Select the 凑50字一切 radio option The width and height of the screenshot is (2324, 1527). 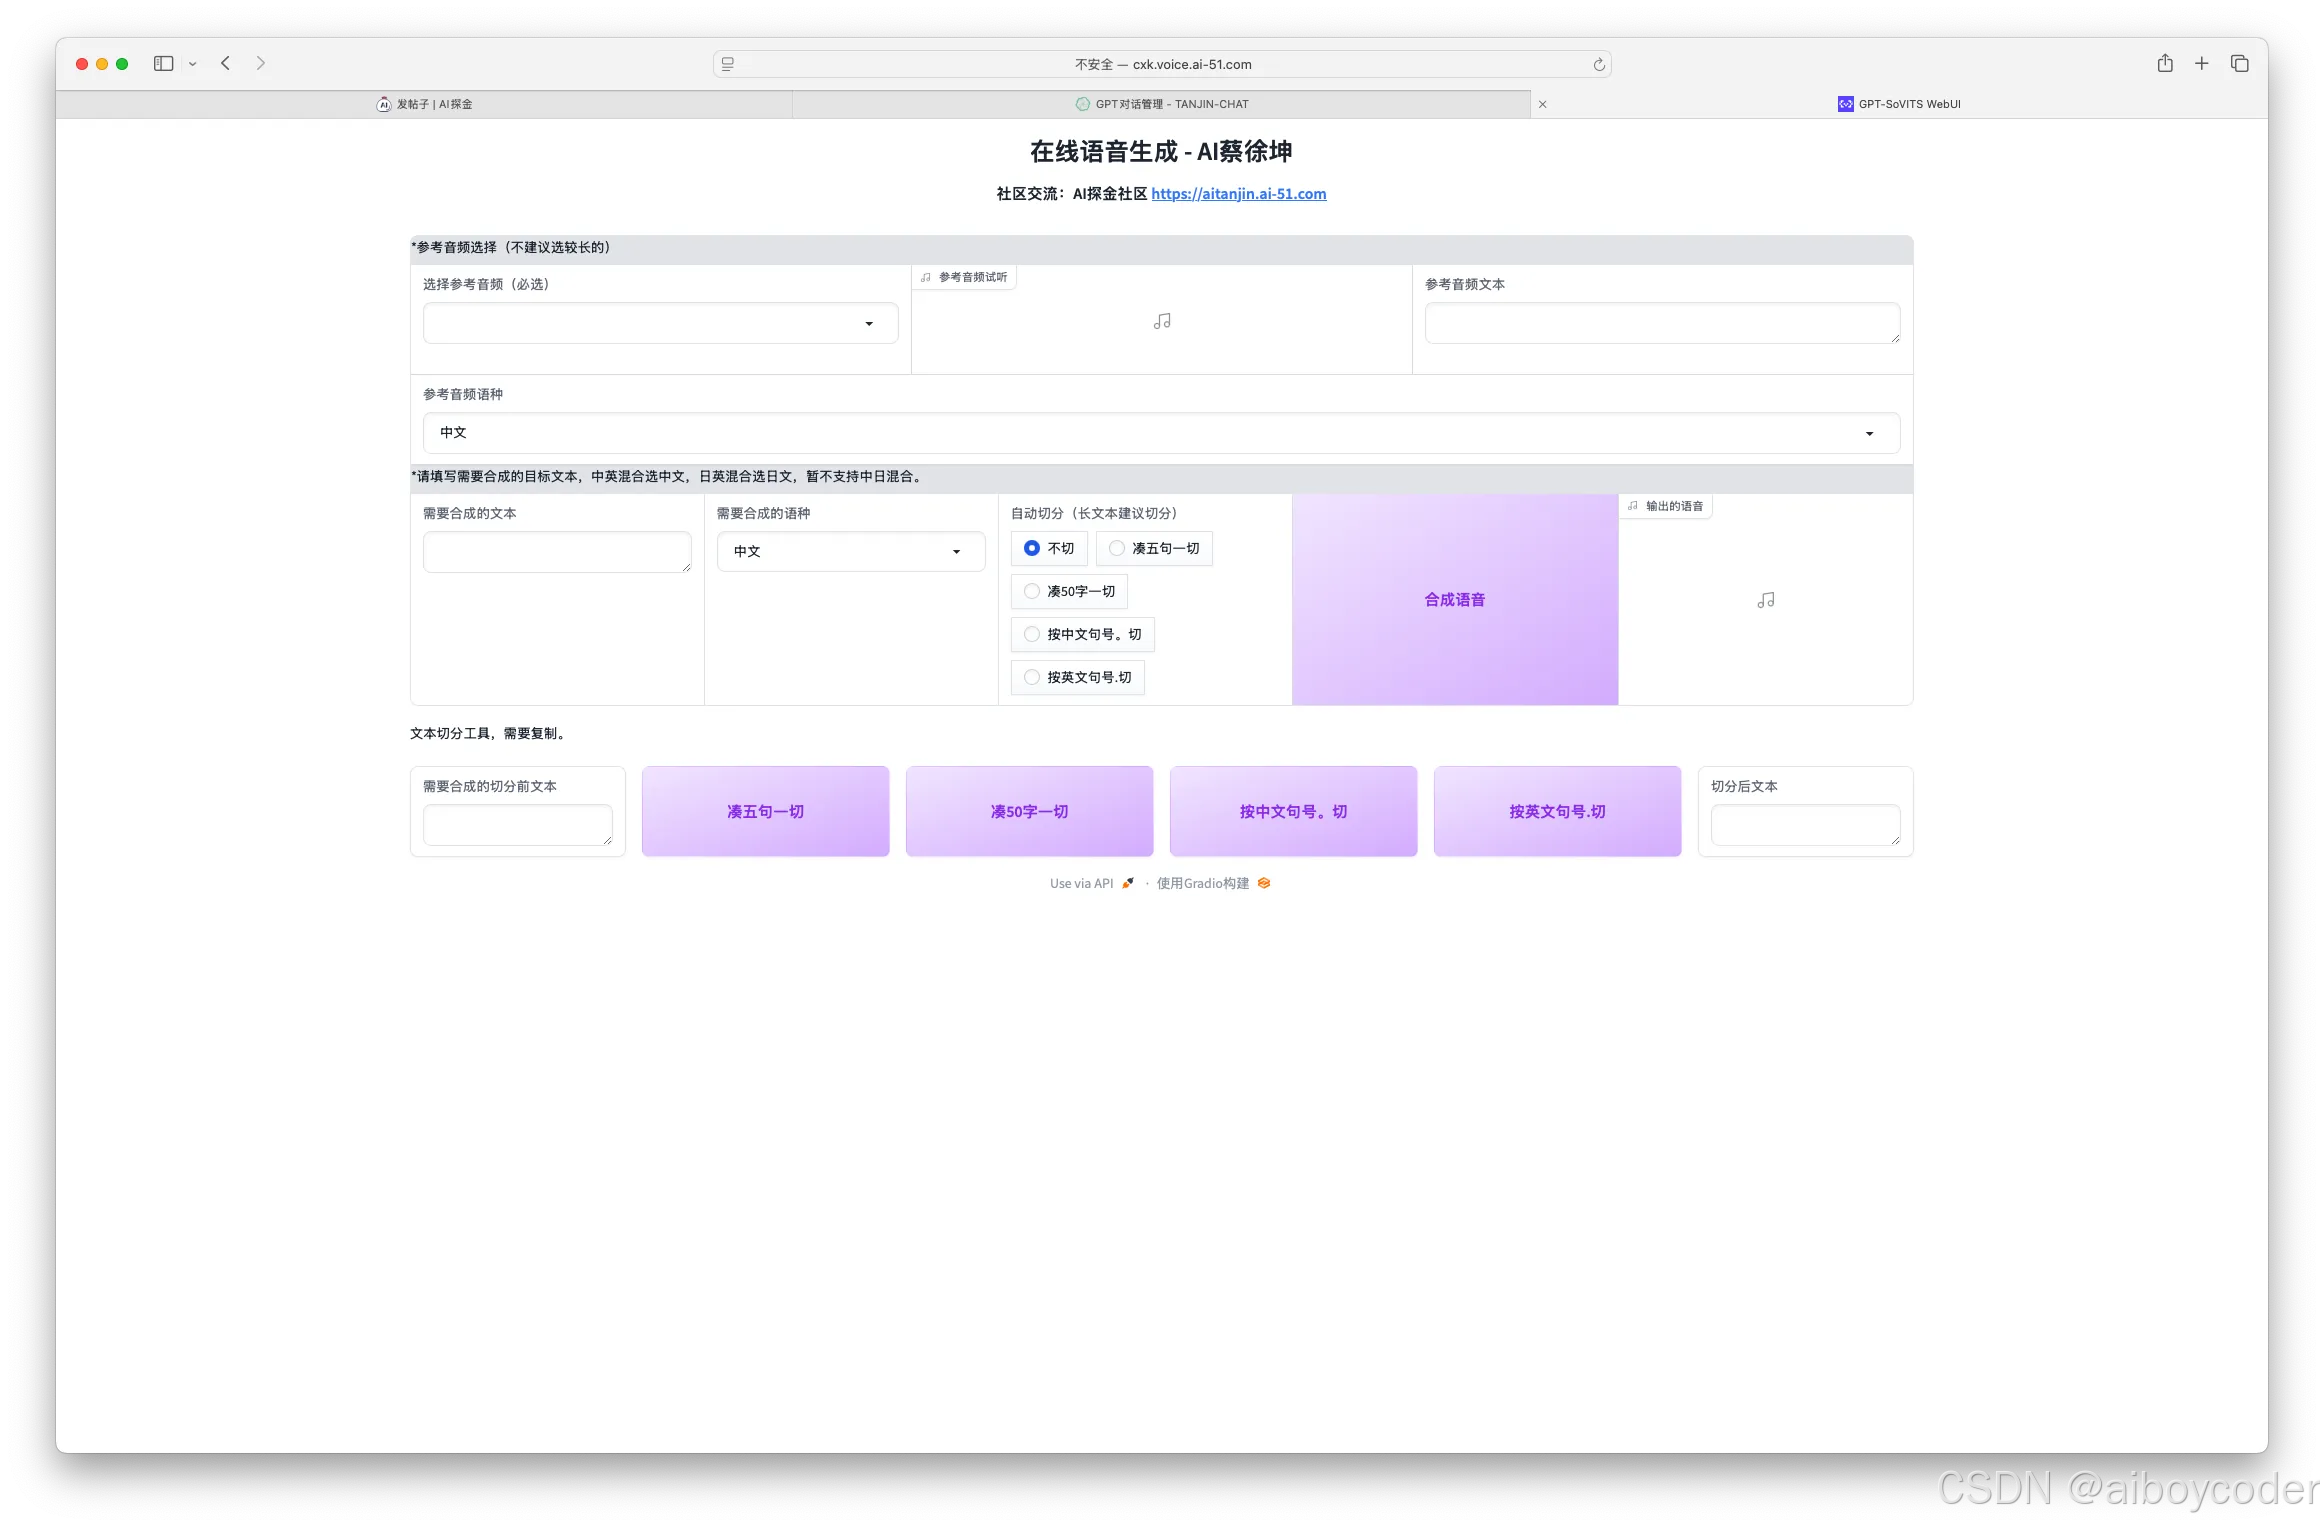pos(1032,591)
